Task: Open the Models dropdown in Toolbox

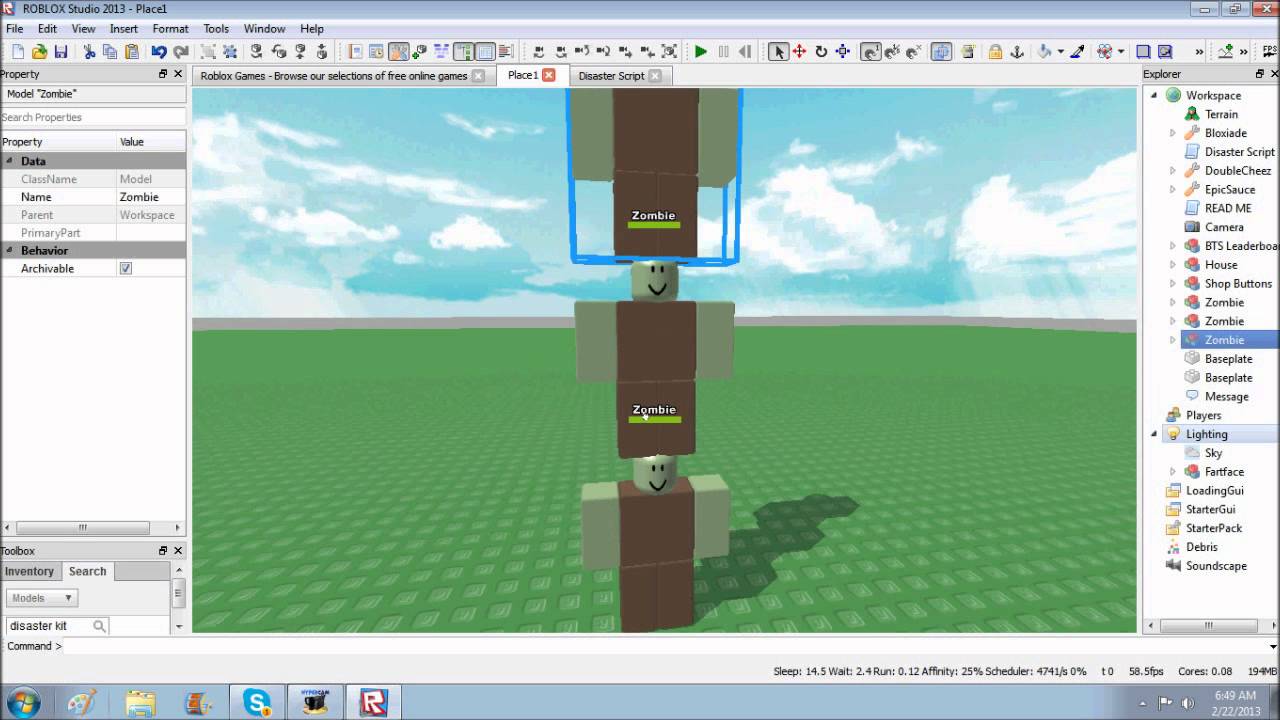Action: [41, 598]
